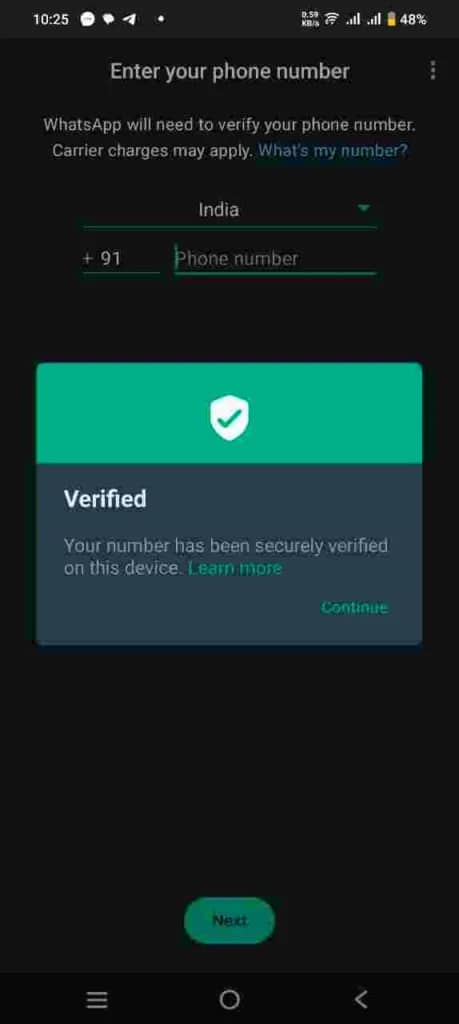Open the recent apps menu icon

97,999
